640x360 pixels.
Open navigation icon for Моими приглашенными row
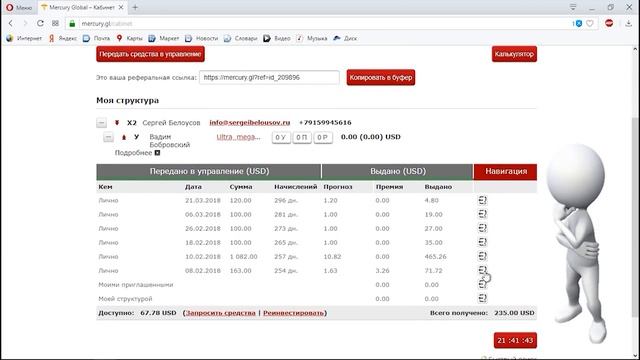click(482, 284)
